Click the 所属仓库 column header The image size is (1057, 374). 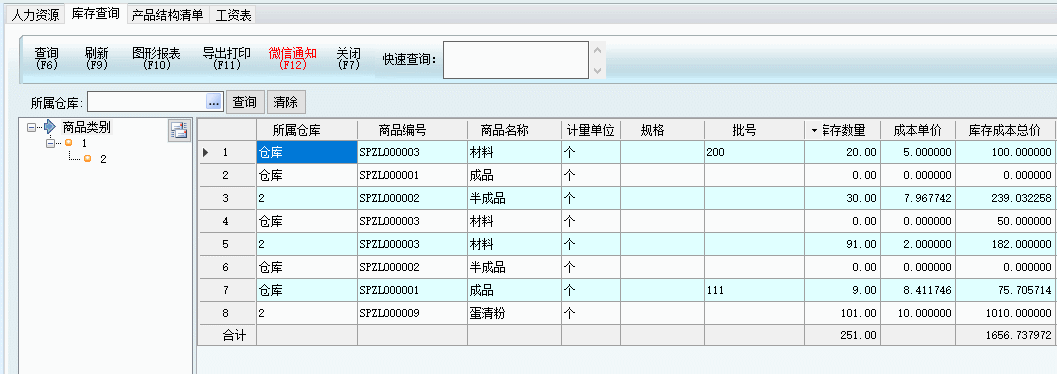click(307, 131)
